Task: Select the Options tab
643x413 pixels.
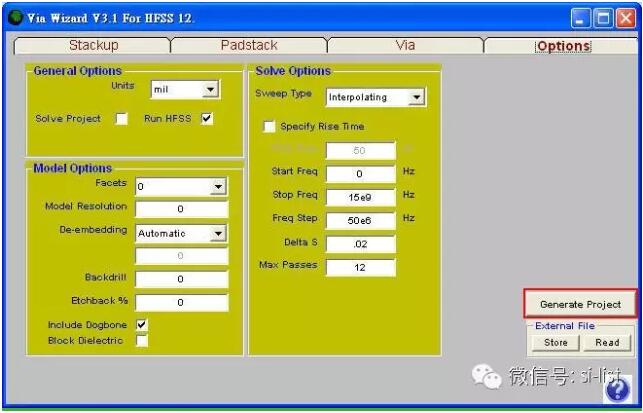Action: pos(563,46)
